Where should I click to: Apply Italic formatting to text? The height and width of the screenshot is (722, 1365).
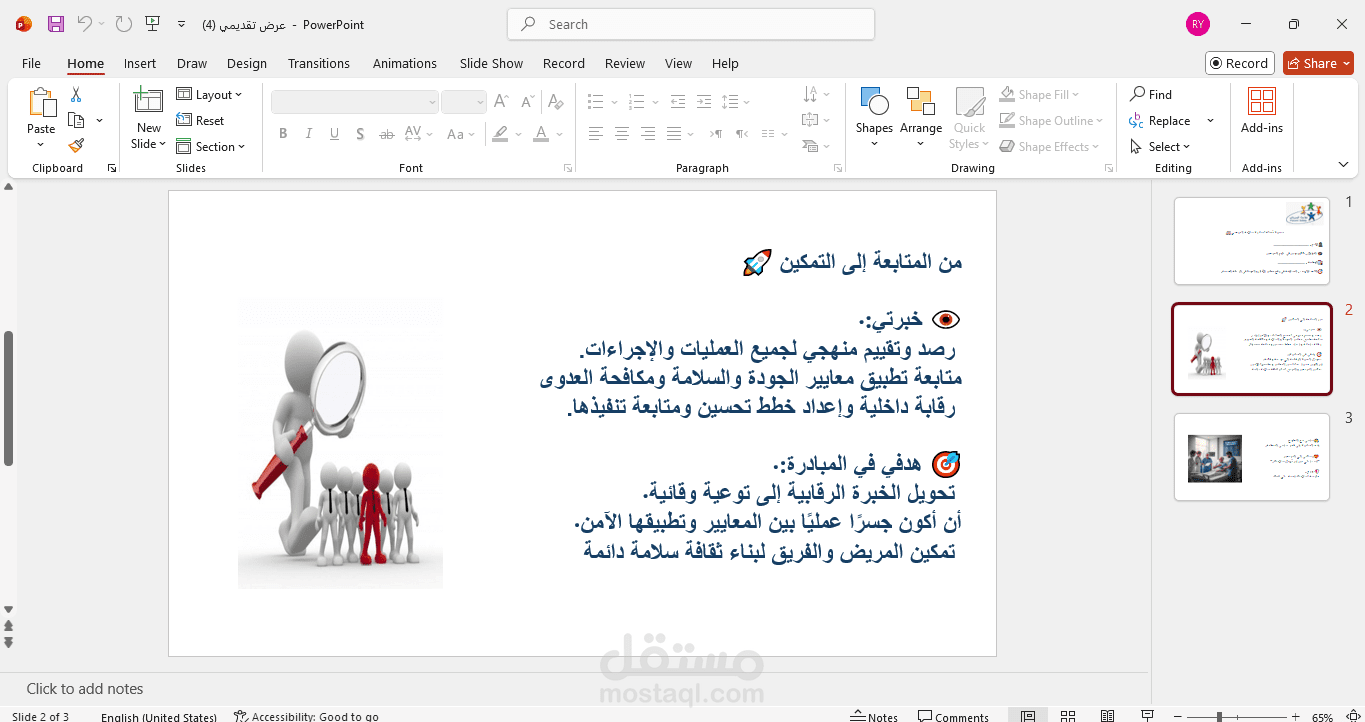[x=308, y=133]
